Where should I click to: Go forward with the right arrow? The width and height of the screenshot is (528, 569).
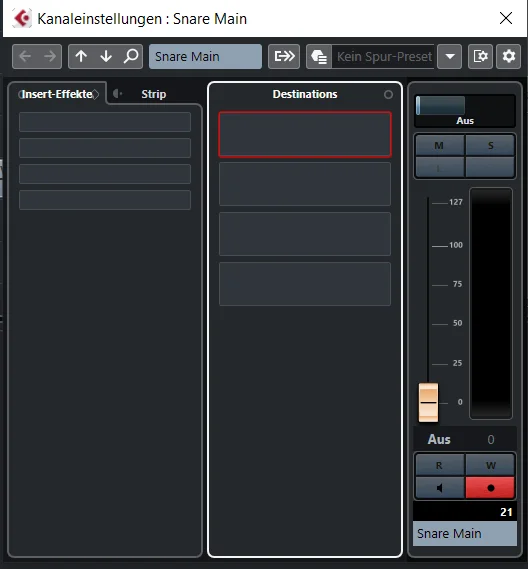50,56
